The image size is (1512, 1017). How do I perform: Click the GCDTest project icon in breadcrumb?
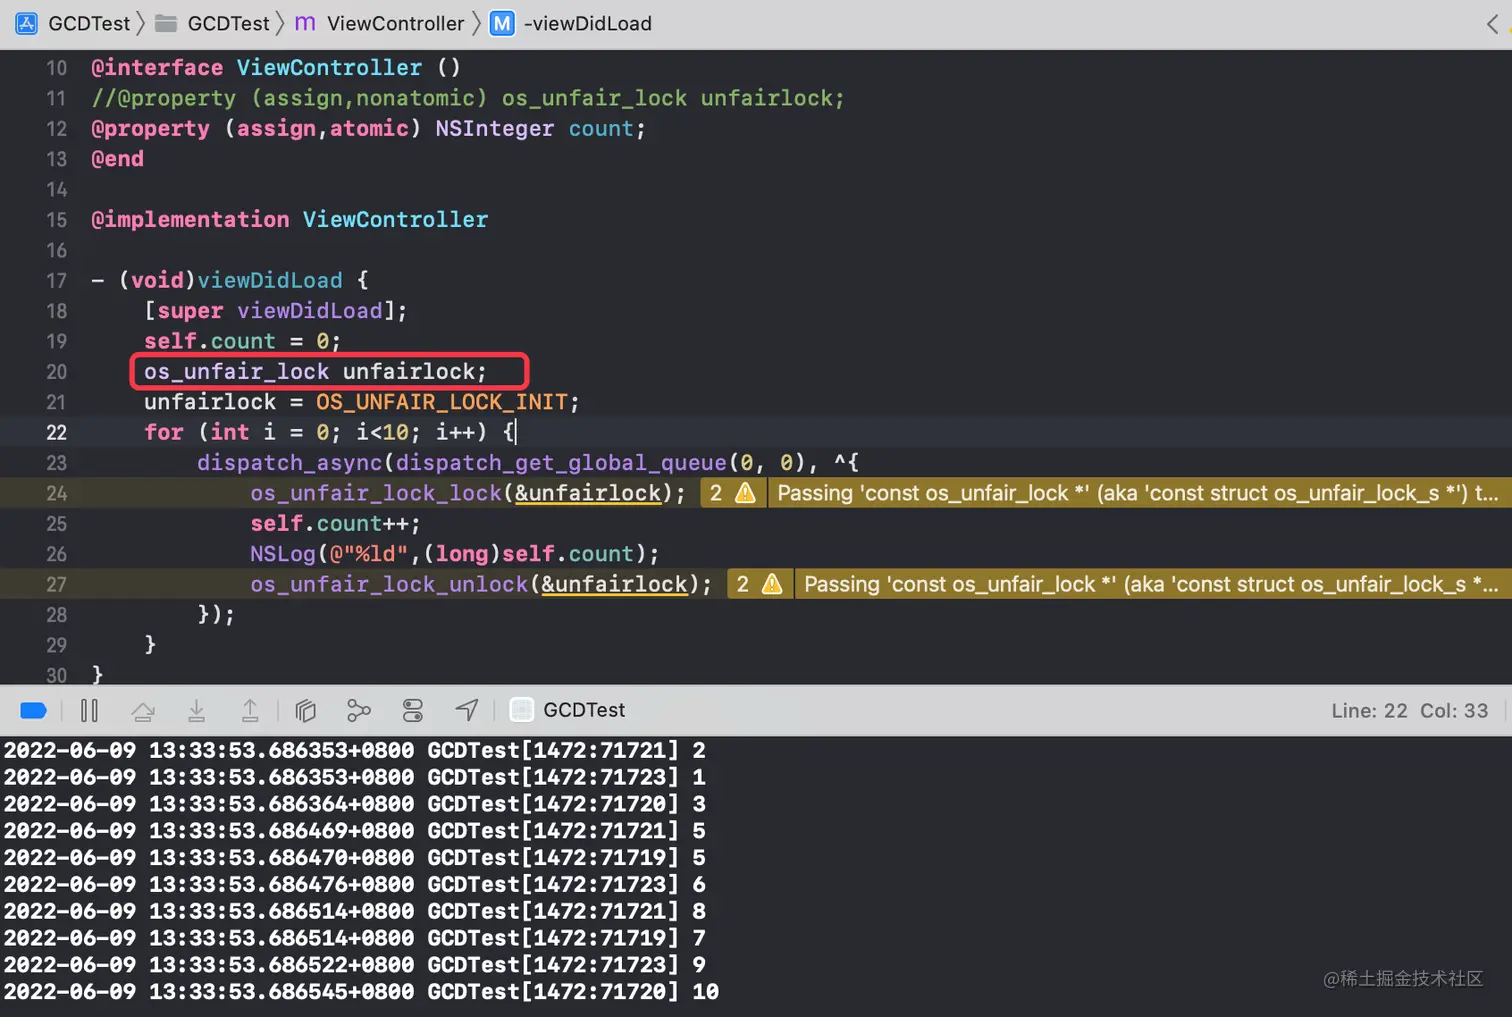click(27, 23)
